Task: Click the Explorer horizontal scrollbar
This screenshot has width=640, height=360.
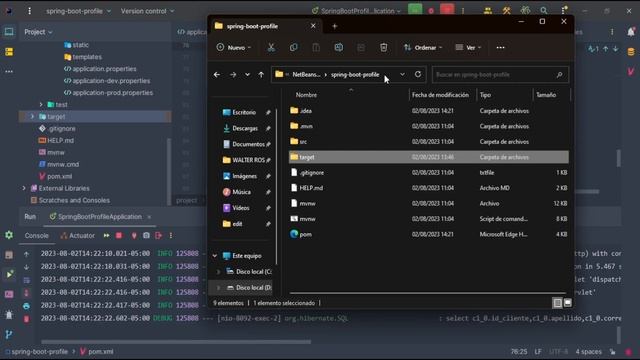Action: coord(427,293)
